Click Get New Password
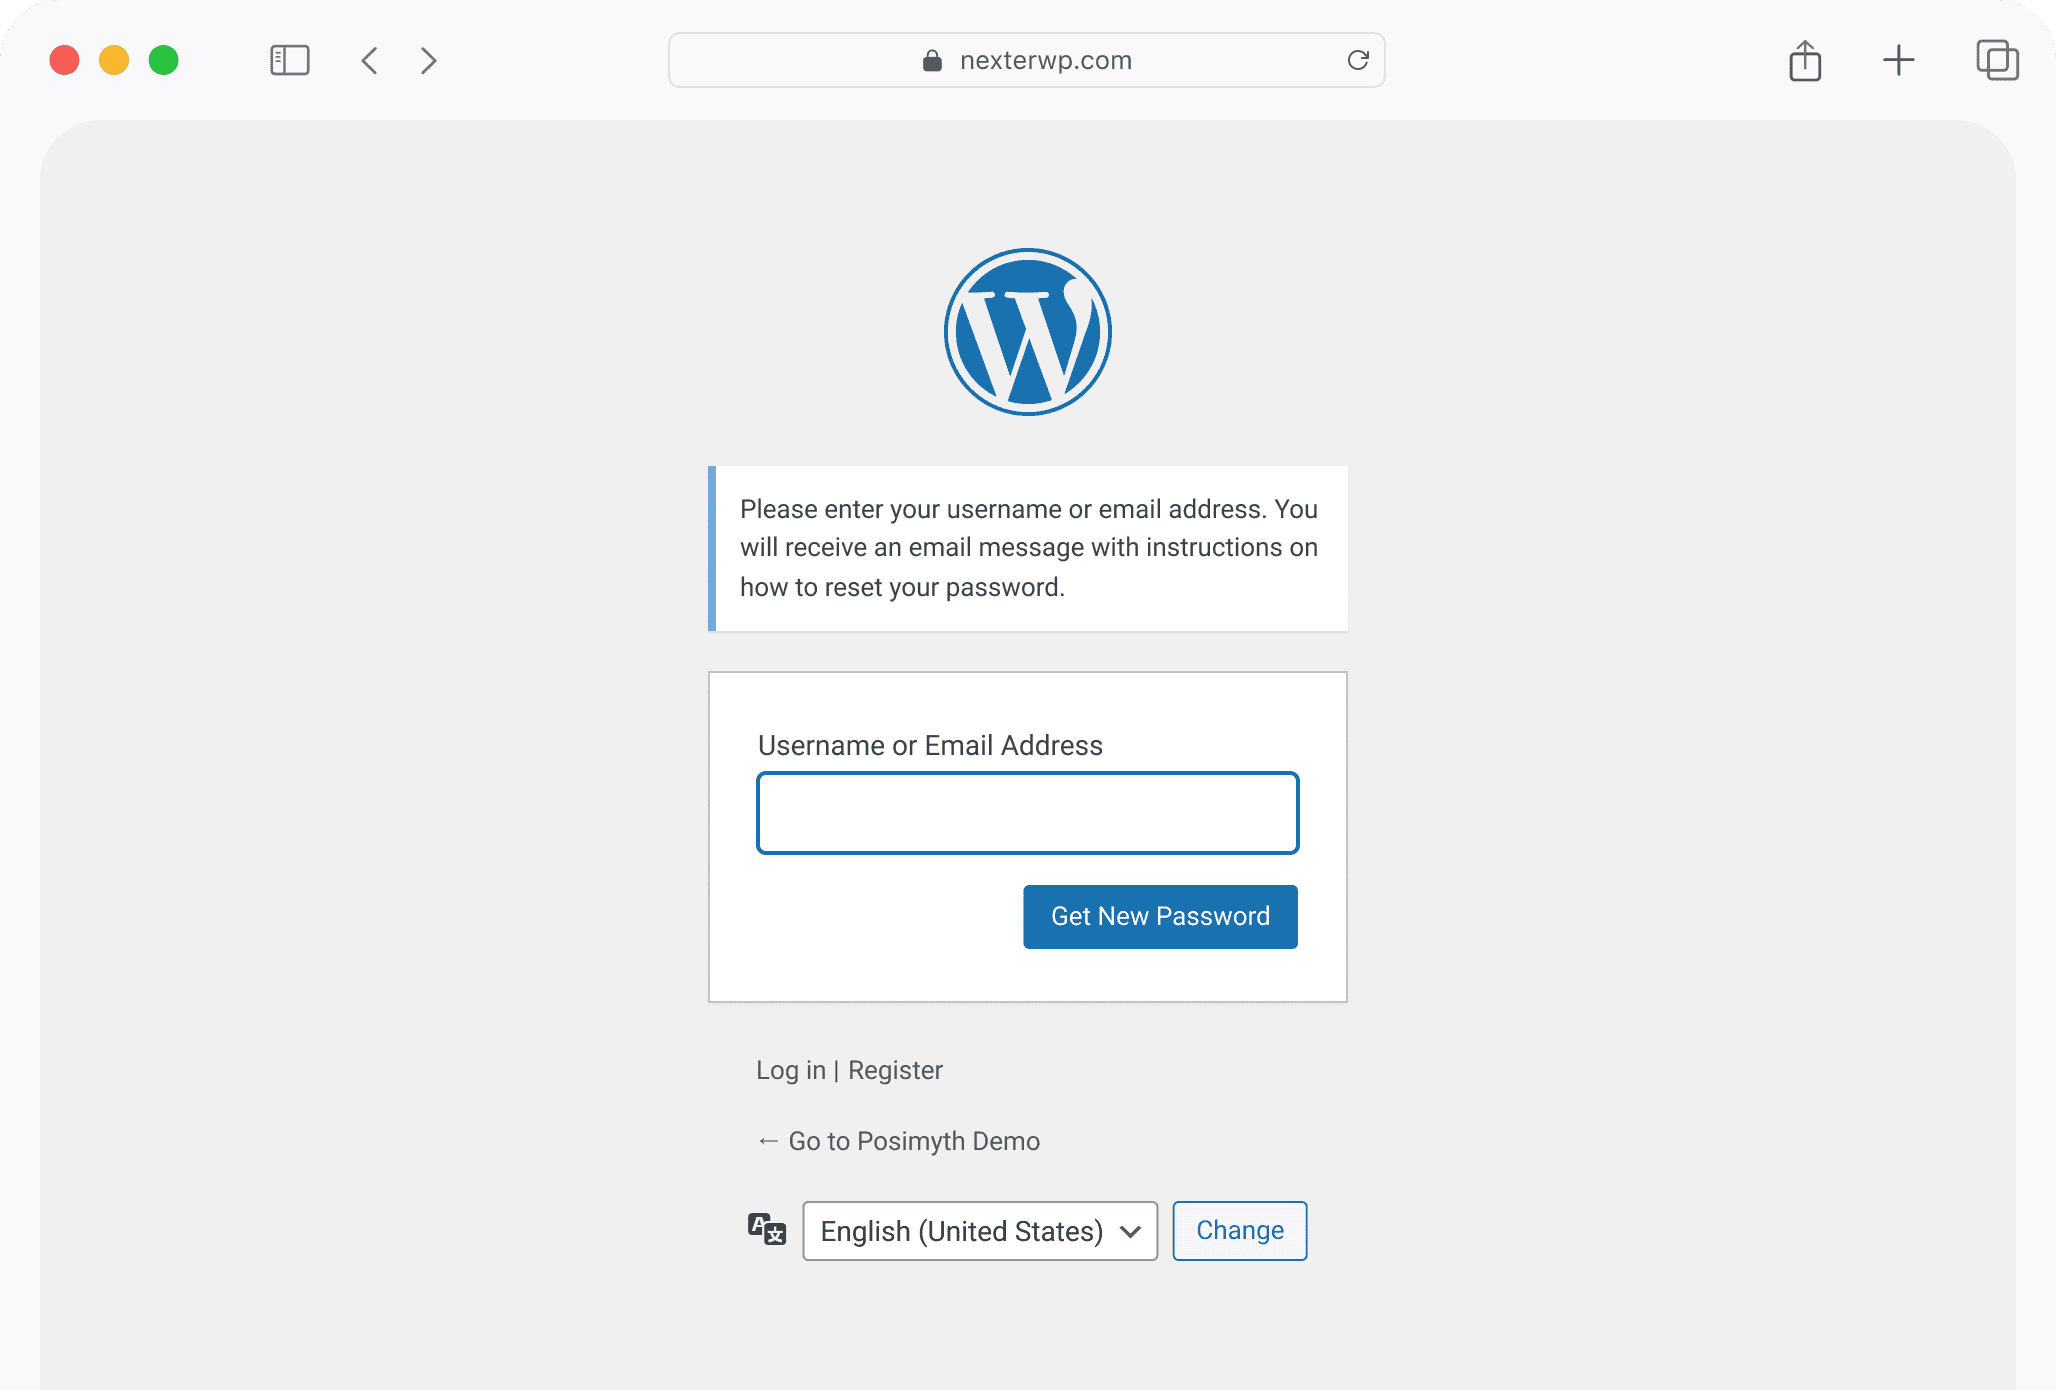Image resolution: width=2056 pixels, height=1390 pixels. tap(1159, 916)
